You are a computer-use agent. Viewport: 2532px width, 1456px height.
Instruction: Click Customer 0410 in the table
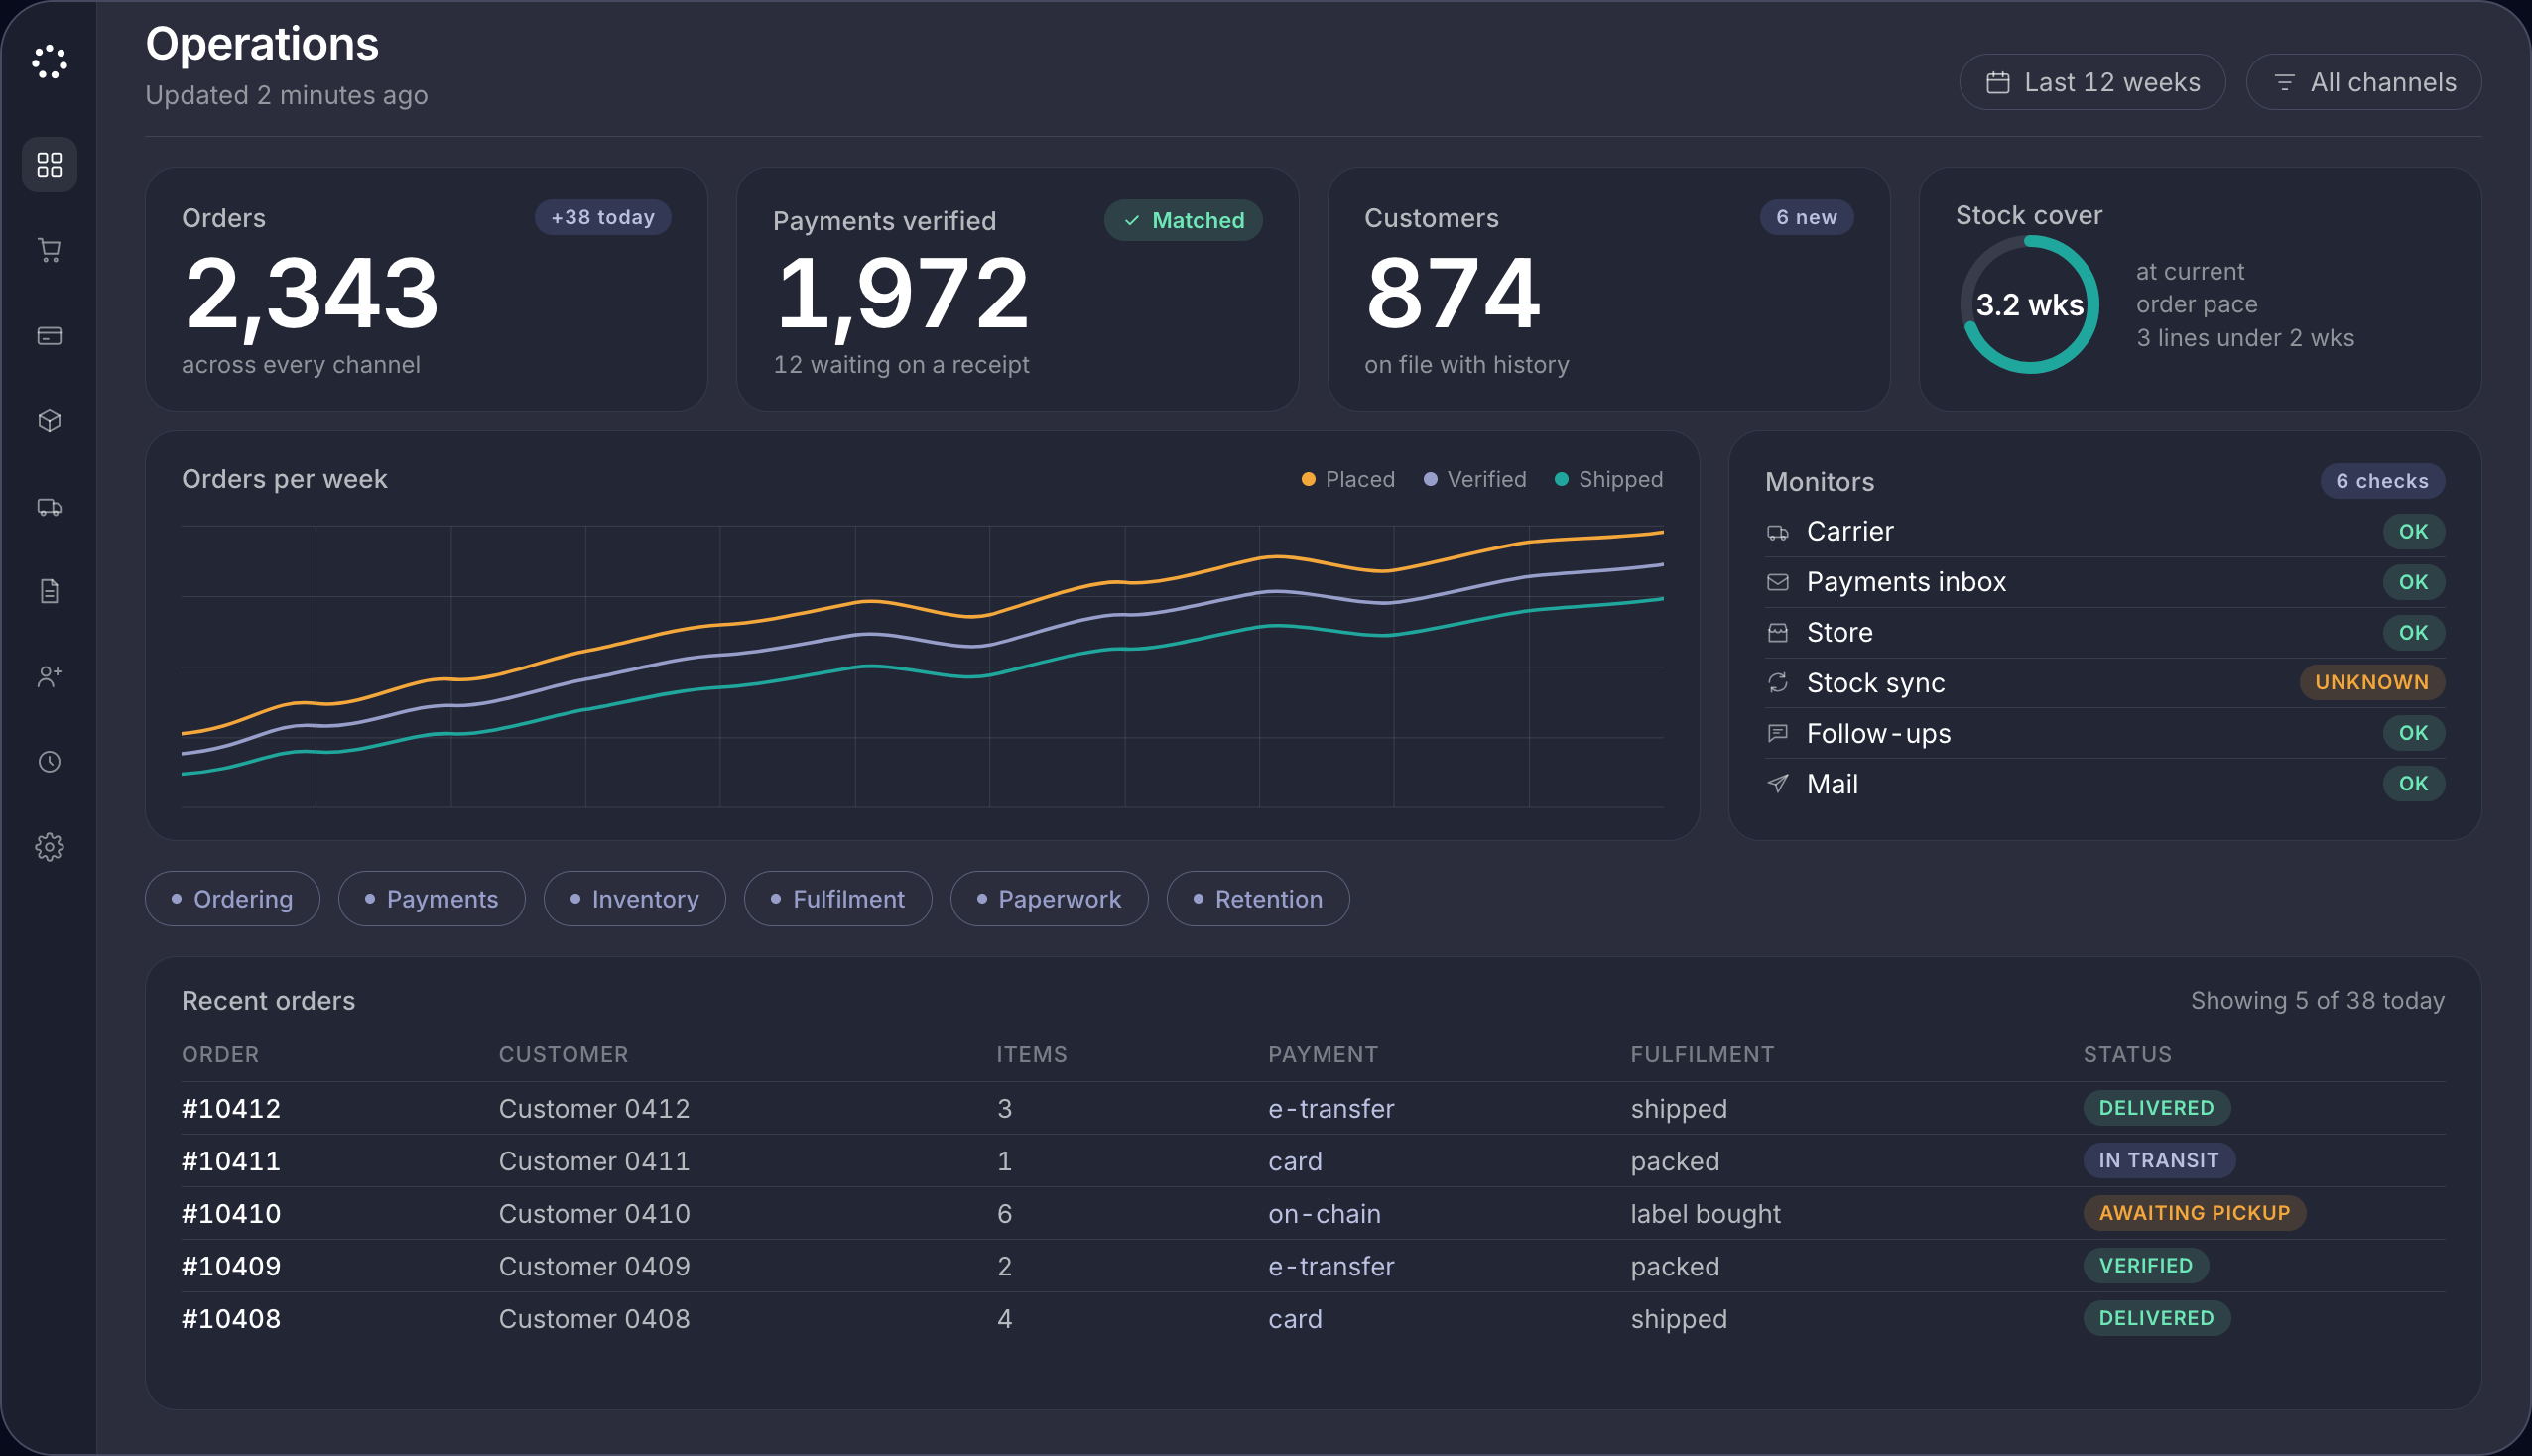coord(594,1214)
